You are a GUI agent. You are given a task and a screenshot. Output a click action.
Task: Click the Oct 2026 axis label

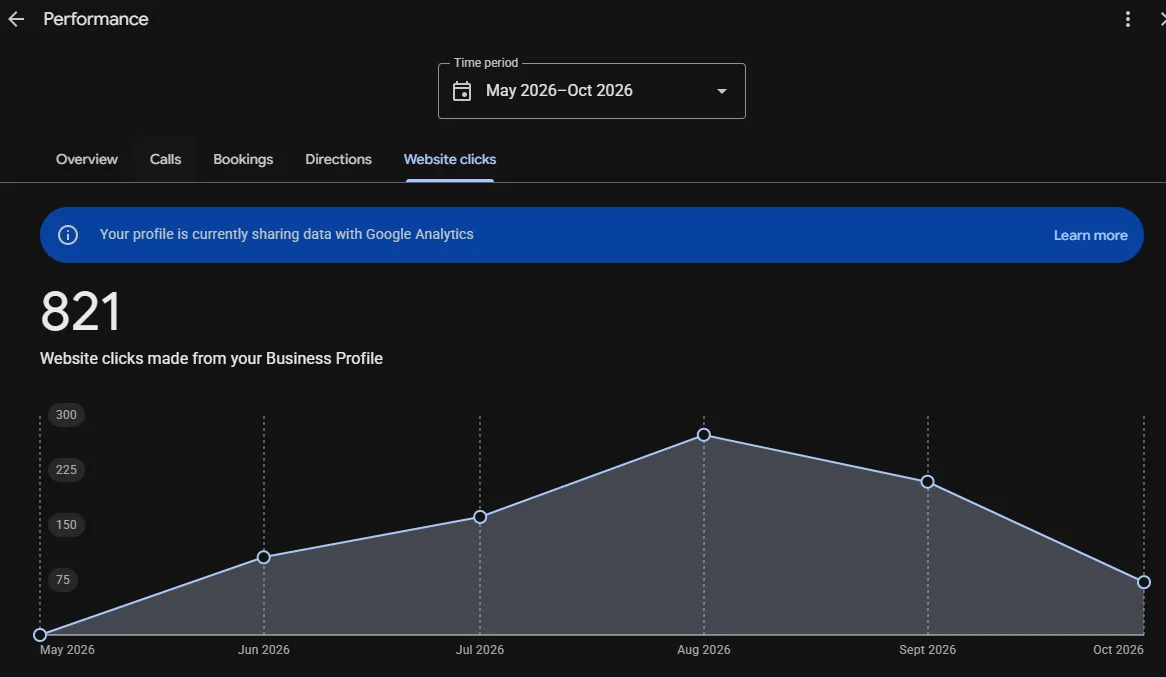point(1118,649)
